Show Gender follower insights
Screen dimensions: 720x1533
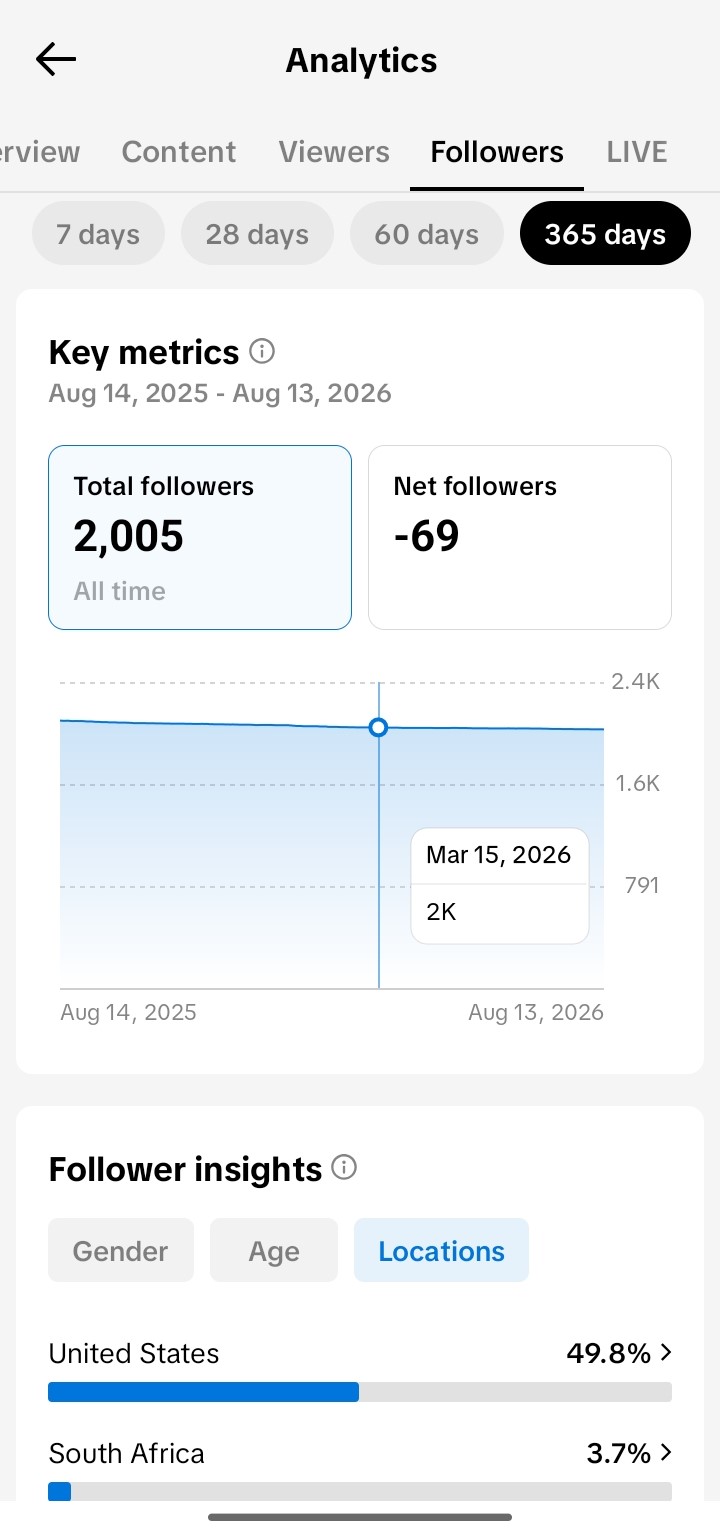(x=121, y=1250)
